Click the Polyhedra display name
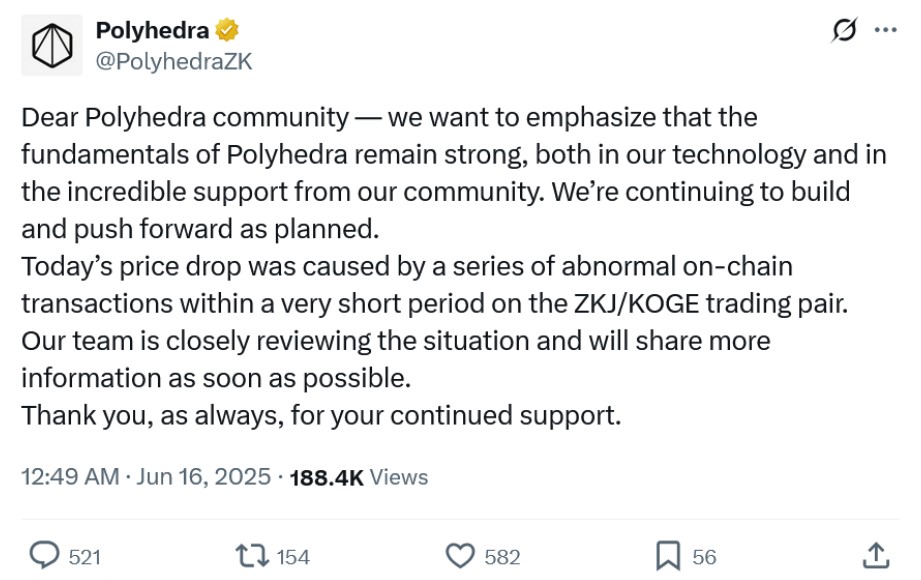921x580 pixels. pos(152,30)
